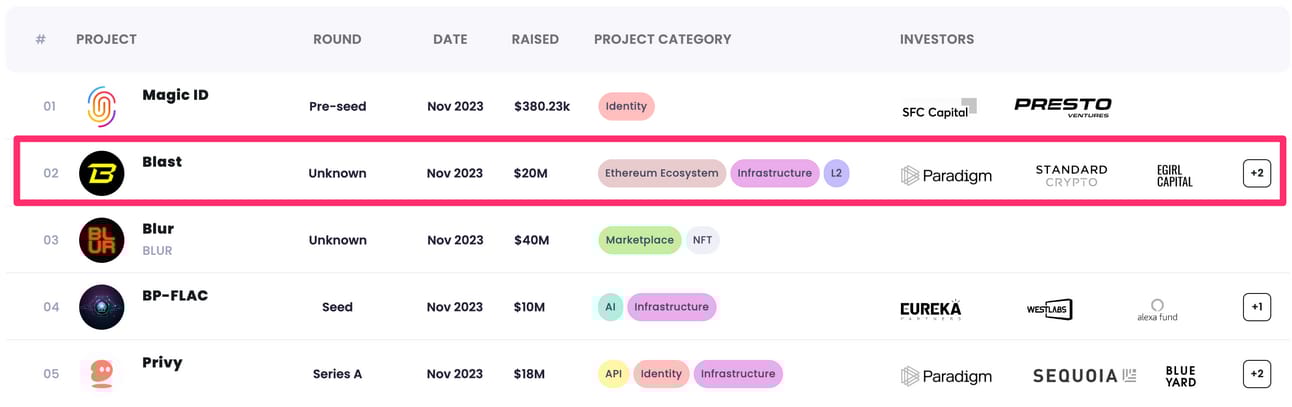Image resolution: width=1292 pixels, height=407 pixels.
Task: Click the Eureka investor logo
Action: coord(930,309)
